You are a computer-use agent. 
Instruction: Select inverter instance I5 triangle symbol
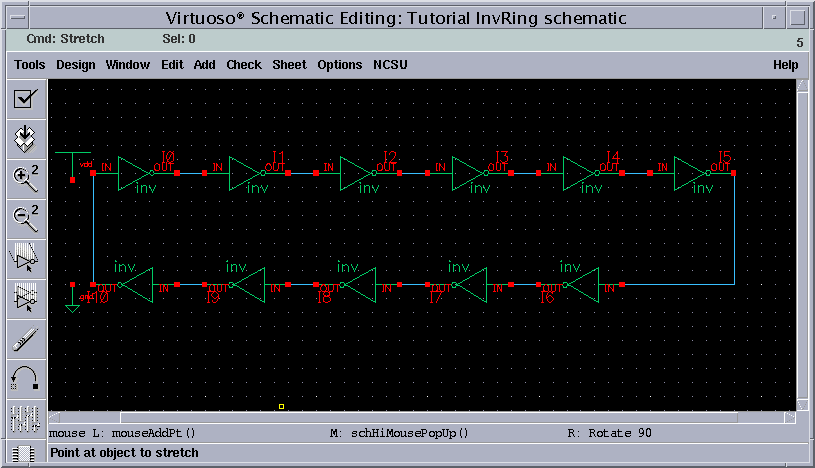click(x=691, y=173)
